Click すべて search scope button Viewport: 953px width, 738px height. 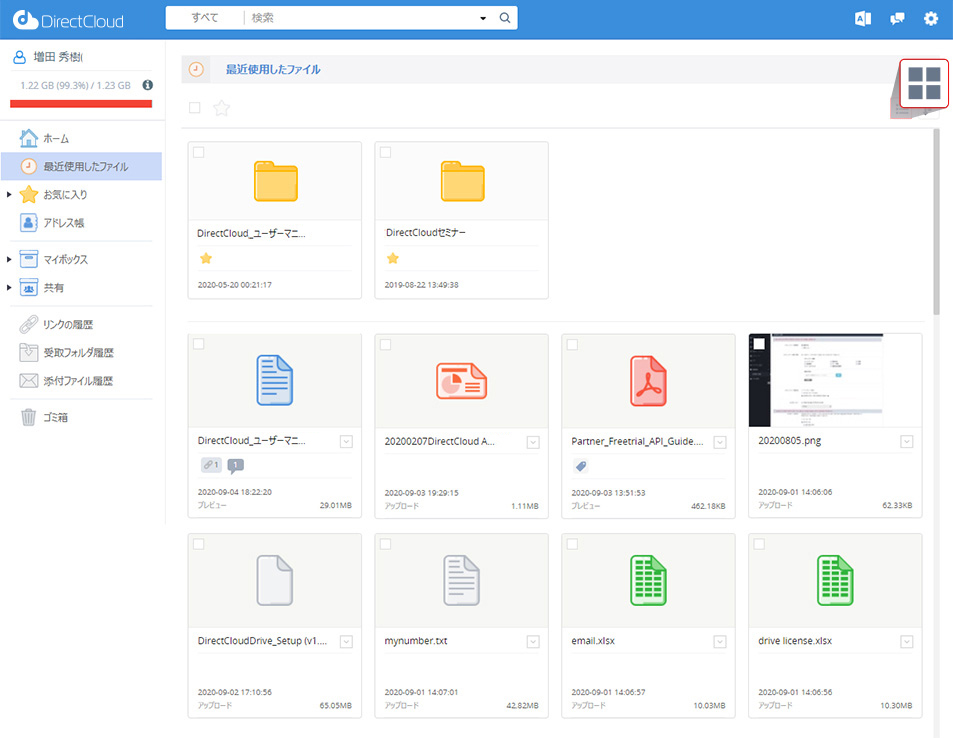click(x=205, y=18)
